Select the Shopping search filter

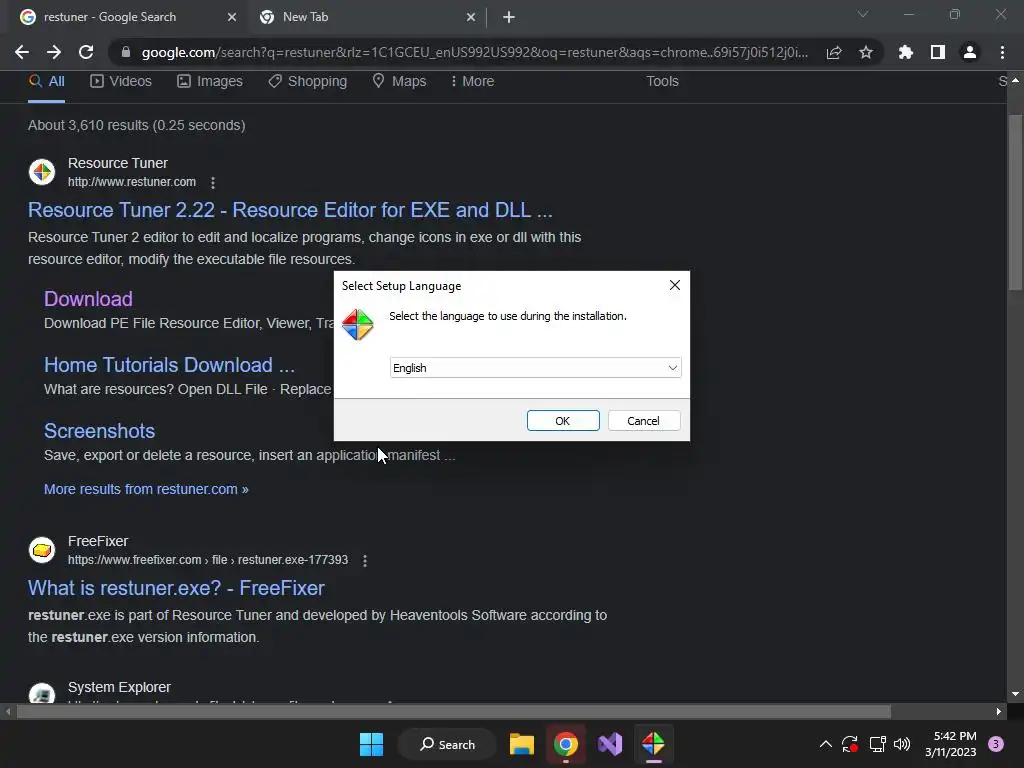click(308, 82)
